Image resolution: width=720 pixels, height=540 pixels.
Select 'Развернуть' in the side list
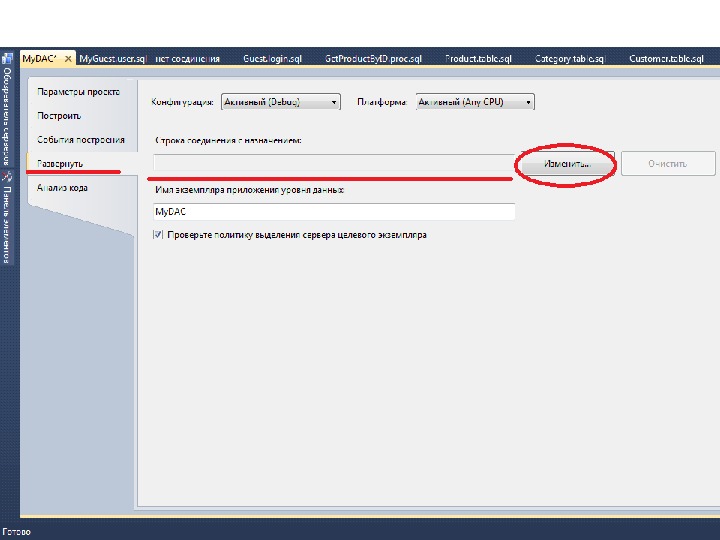[x=60, y=163]
